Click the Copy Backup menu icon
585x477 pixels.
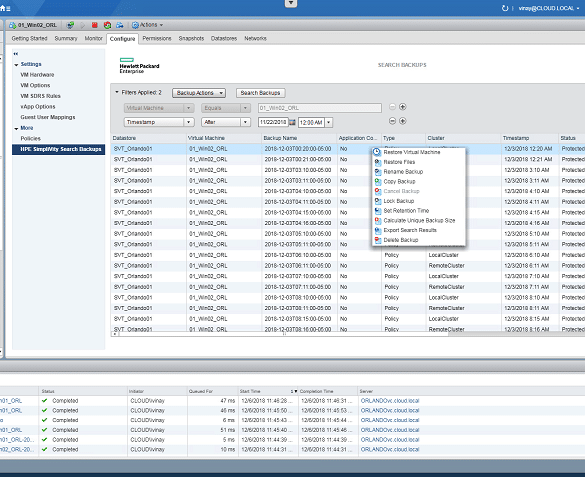tap(378, 182)
